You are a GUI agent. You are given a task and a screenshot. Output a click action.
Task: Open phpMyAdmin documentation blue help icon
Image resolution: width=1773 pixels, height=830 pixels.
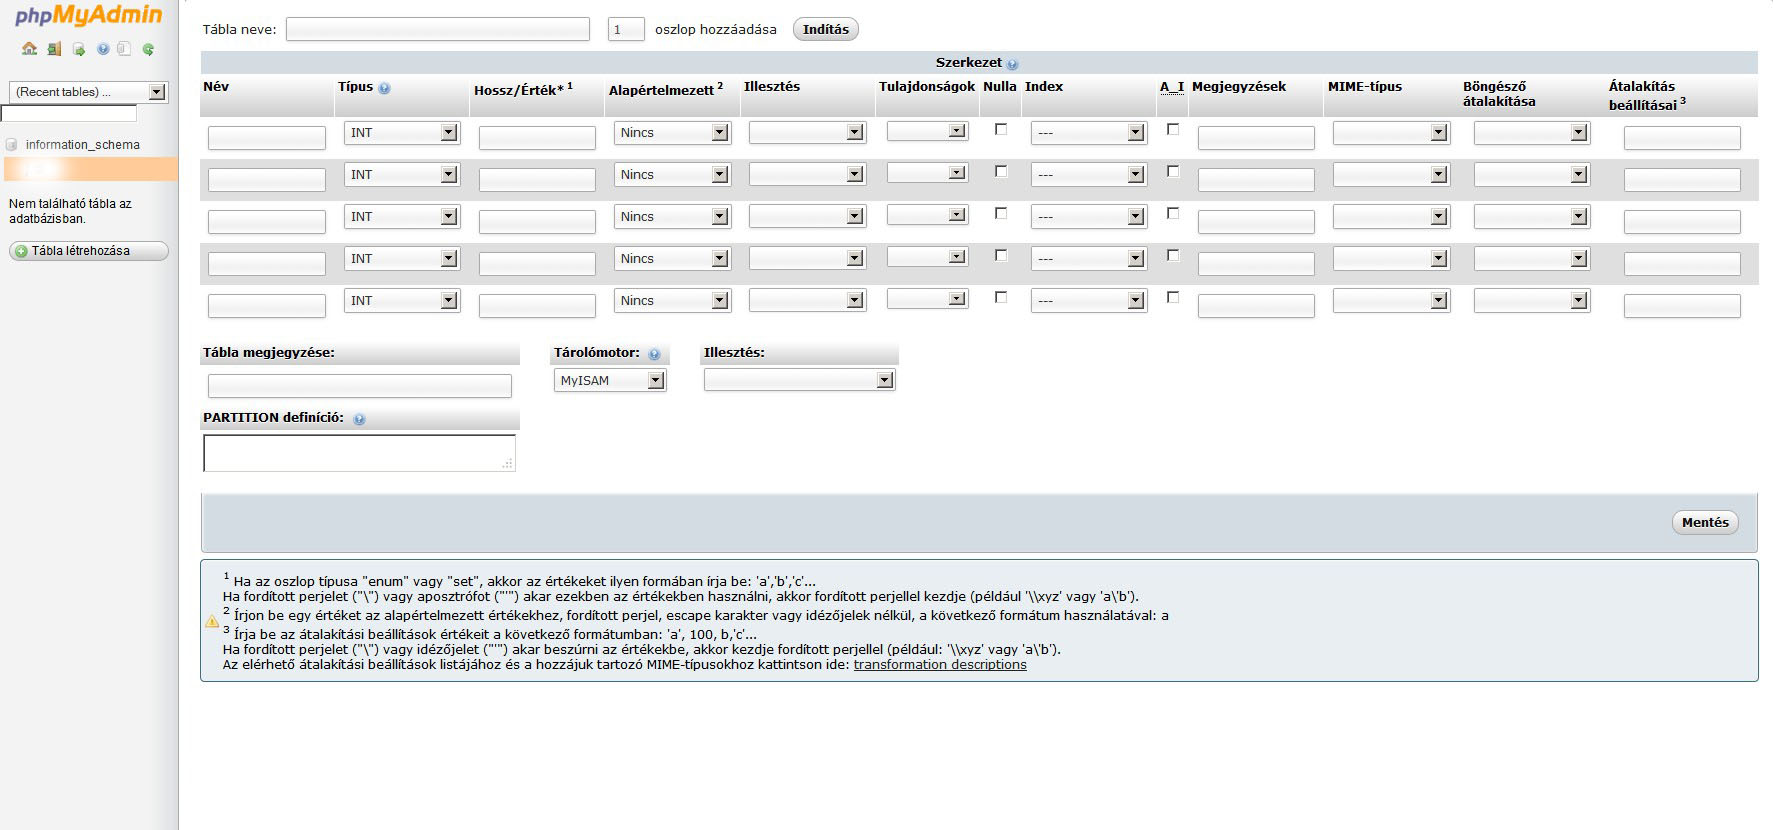[x=102, y=48]
